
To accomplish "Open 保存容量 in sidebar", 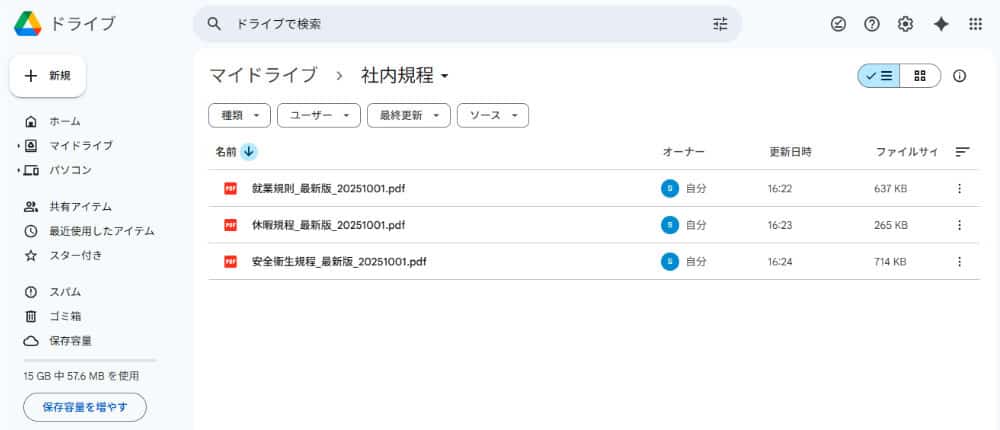I will tap(71, 341).
